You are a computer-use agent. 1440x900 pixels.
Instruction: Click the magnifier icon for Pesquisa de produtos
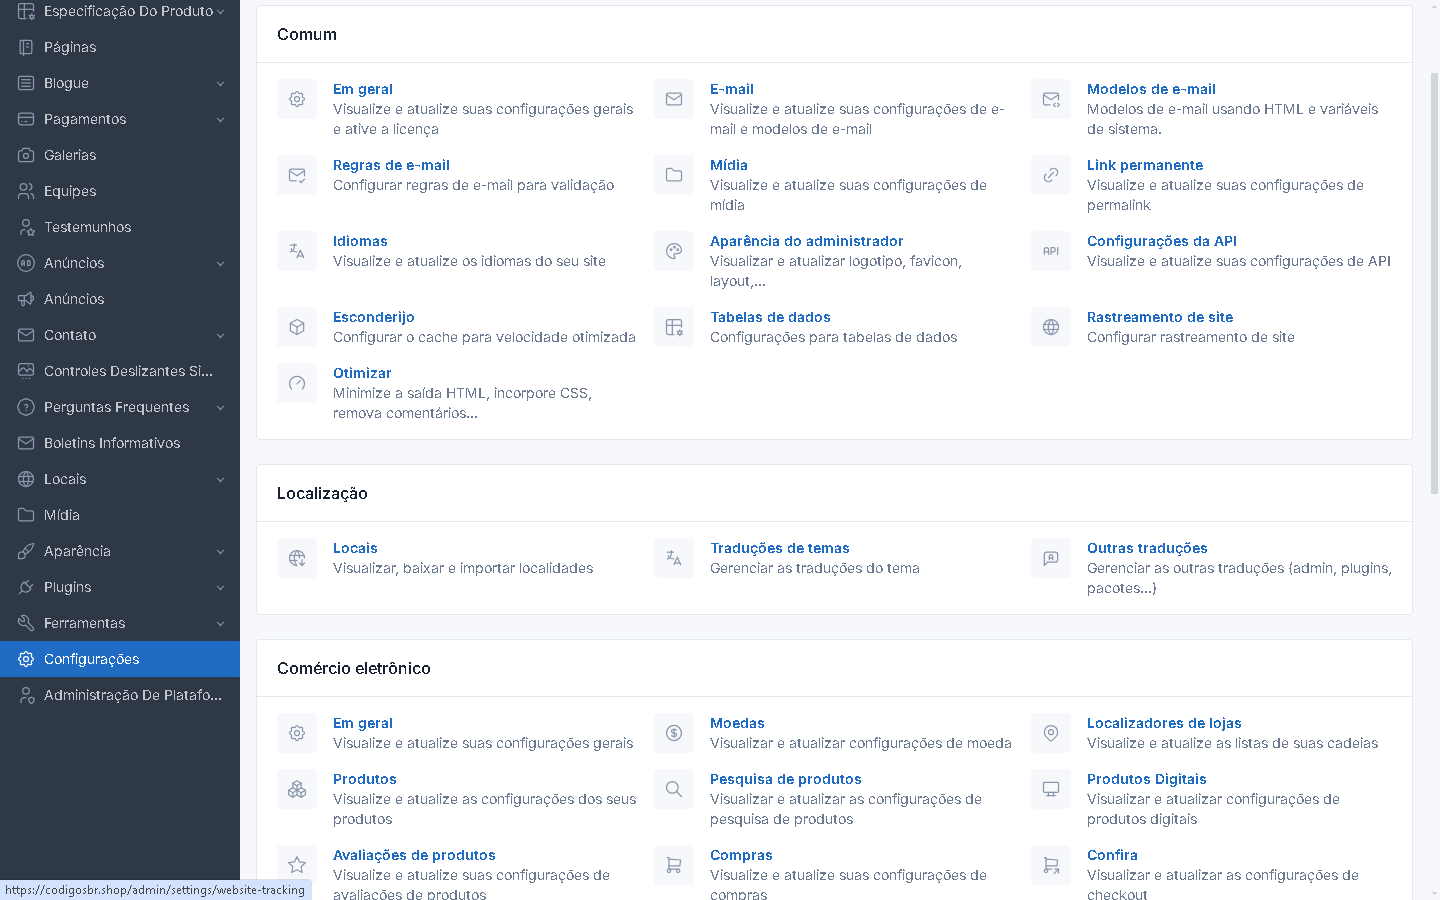coord(674,789)
